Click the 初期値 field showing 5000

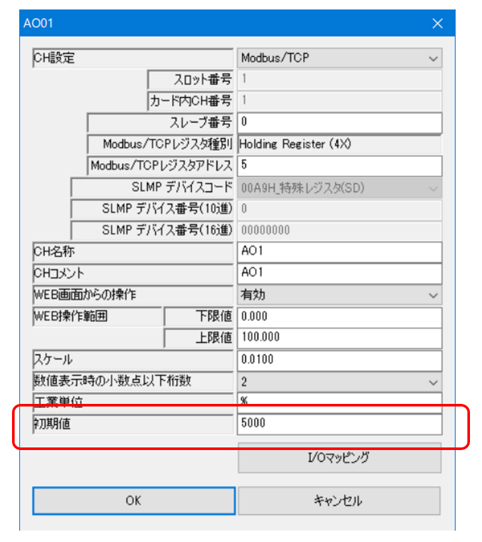(x=340, y=424)
